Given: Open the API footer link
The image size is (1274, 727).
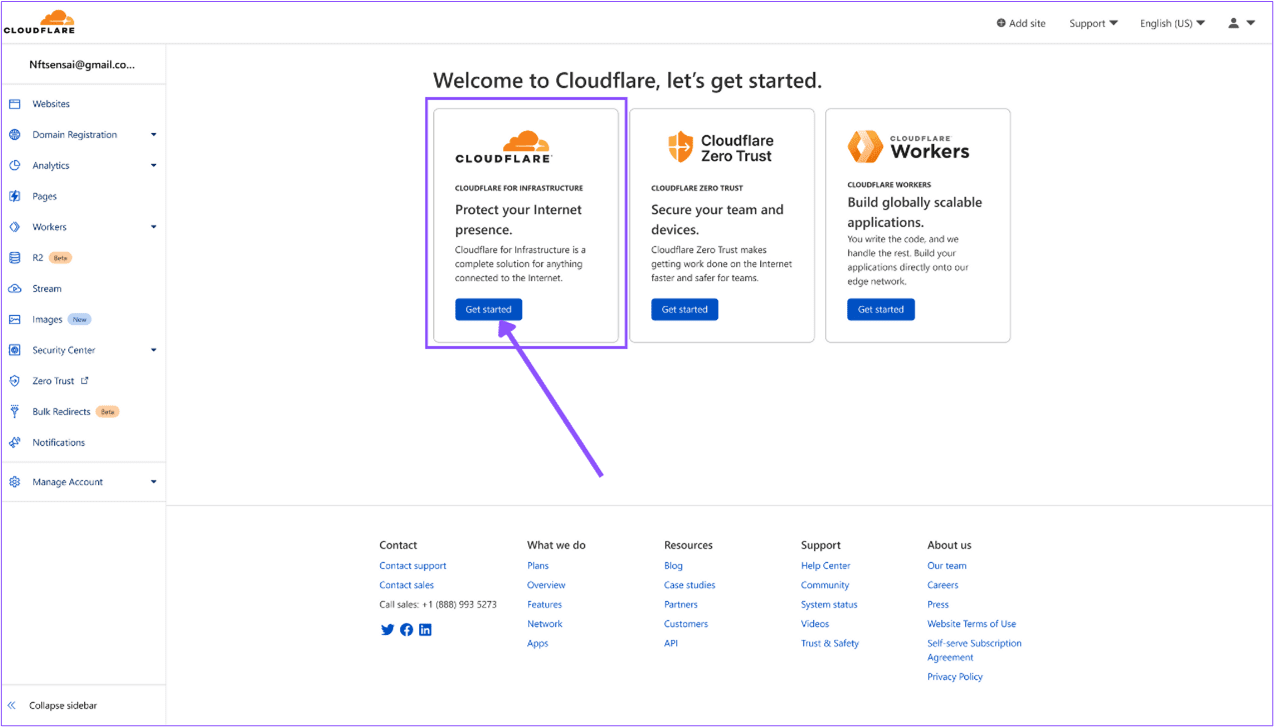Looking at the screenshot, I should pos(671,644).
